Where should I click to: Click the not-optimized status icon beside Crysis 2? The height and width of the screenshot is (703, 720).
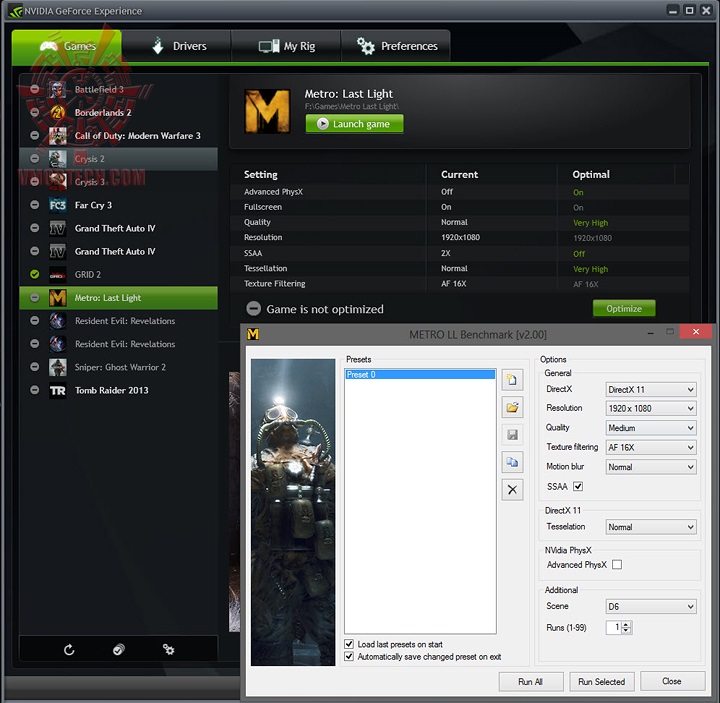coord(34,158)
